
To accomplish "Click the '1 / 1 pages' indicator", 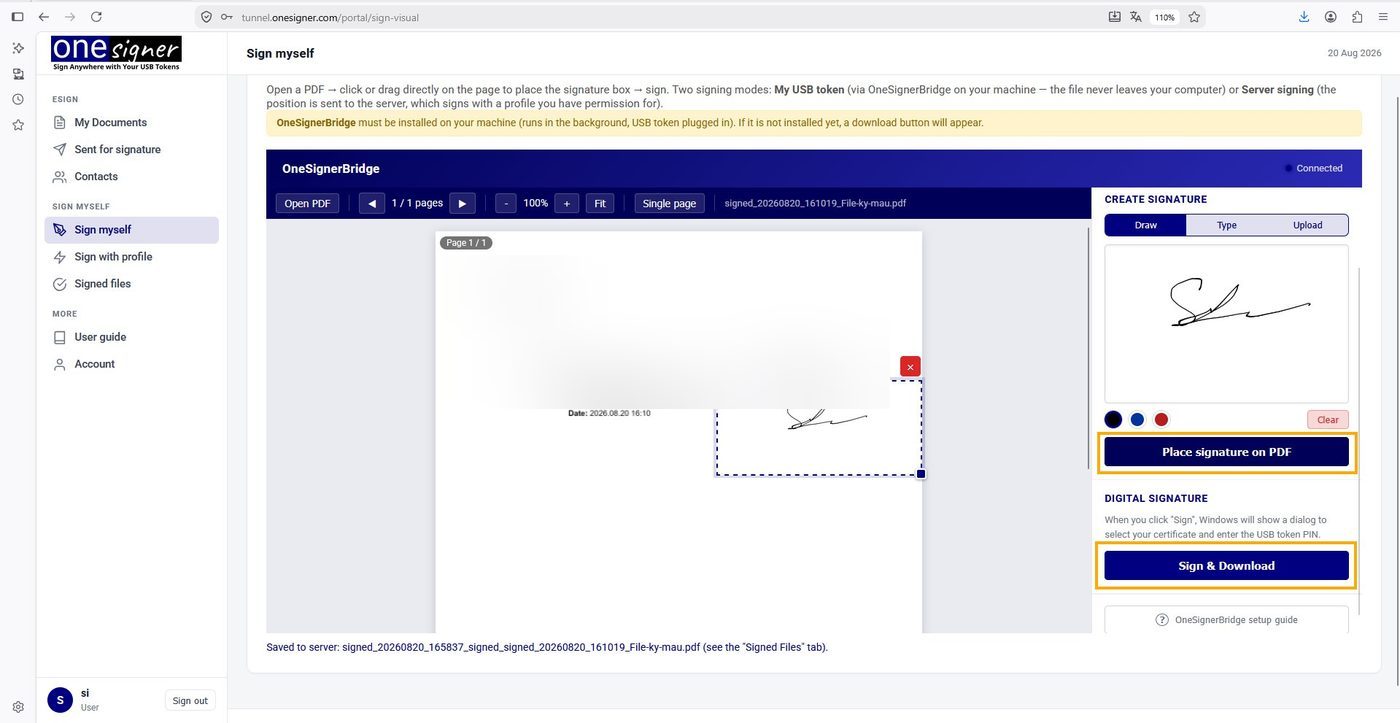I will [417, 203].
